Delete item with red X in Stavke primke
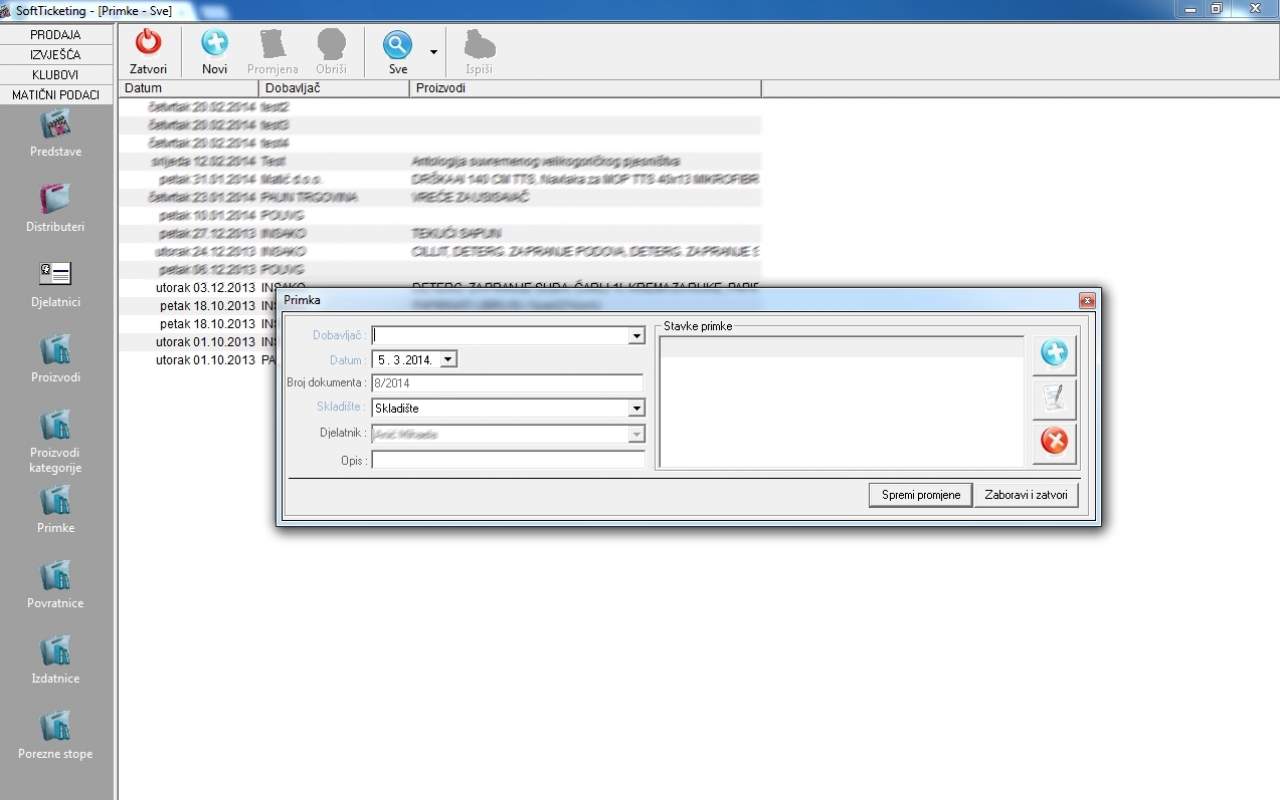This screenshot has height=800, width=1280. pos(1054,441)
